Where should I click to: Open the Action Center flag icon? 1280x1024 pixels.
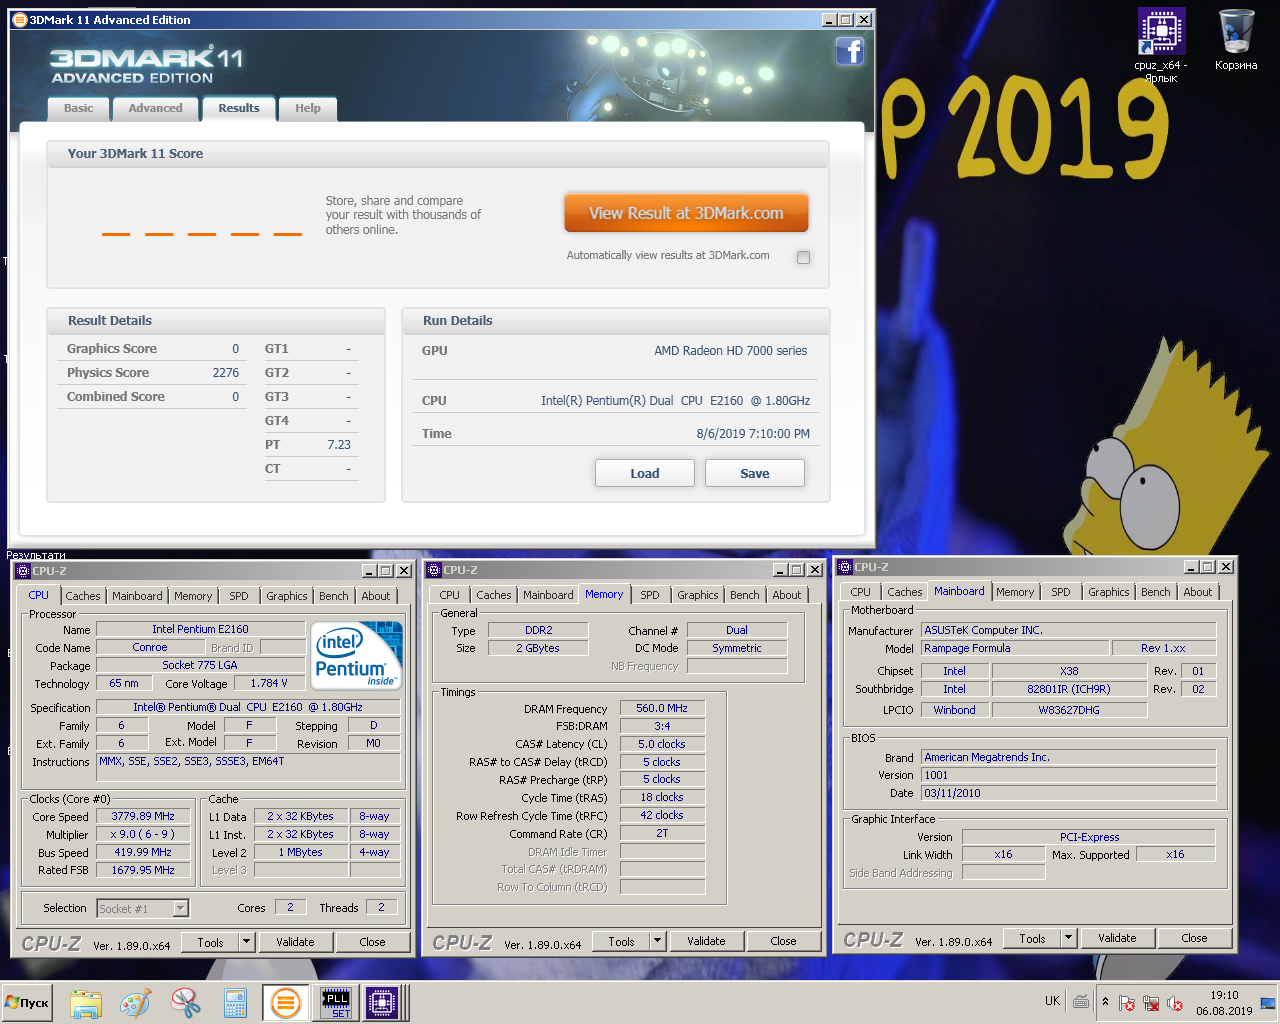coord(1127,1003)
